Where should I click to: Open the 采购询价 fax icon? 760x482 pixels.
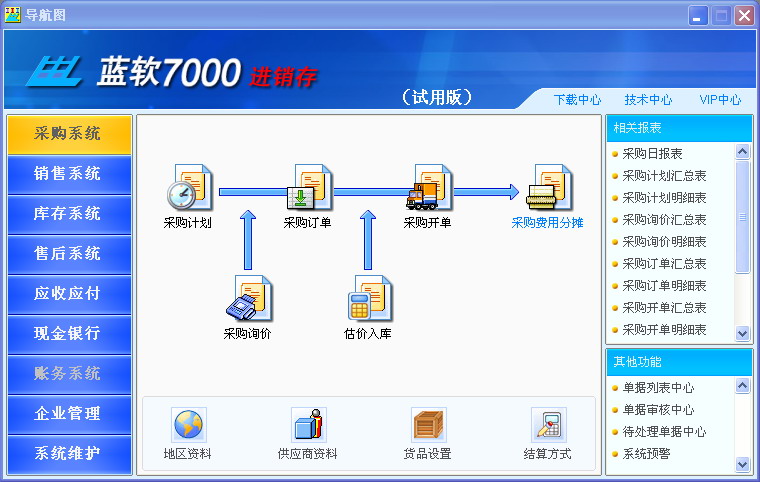(x=249, y=298)
